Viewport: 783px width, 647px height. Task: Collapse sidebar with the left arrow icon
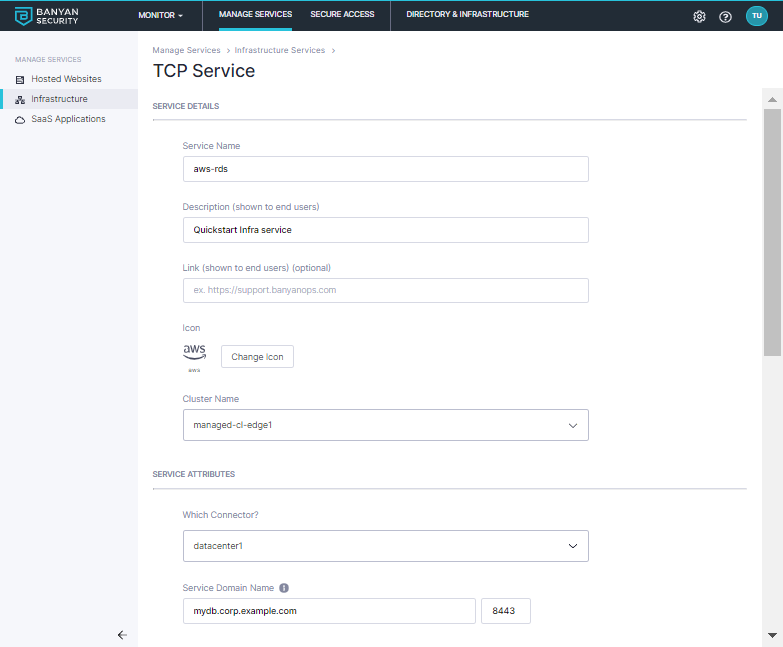pyautogui.click(x=122, y=634)
